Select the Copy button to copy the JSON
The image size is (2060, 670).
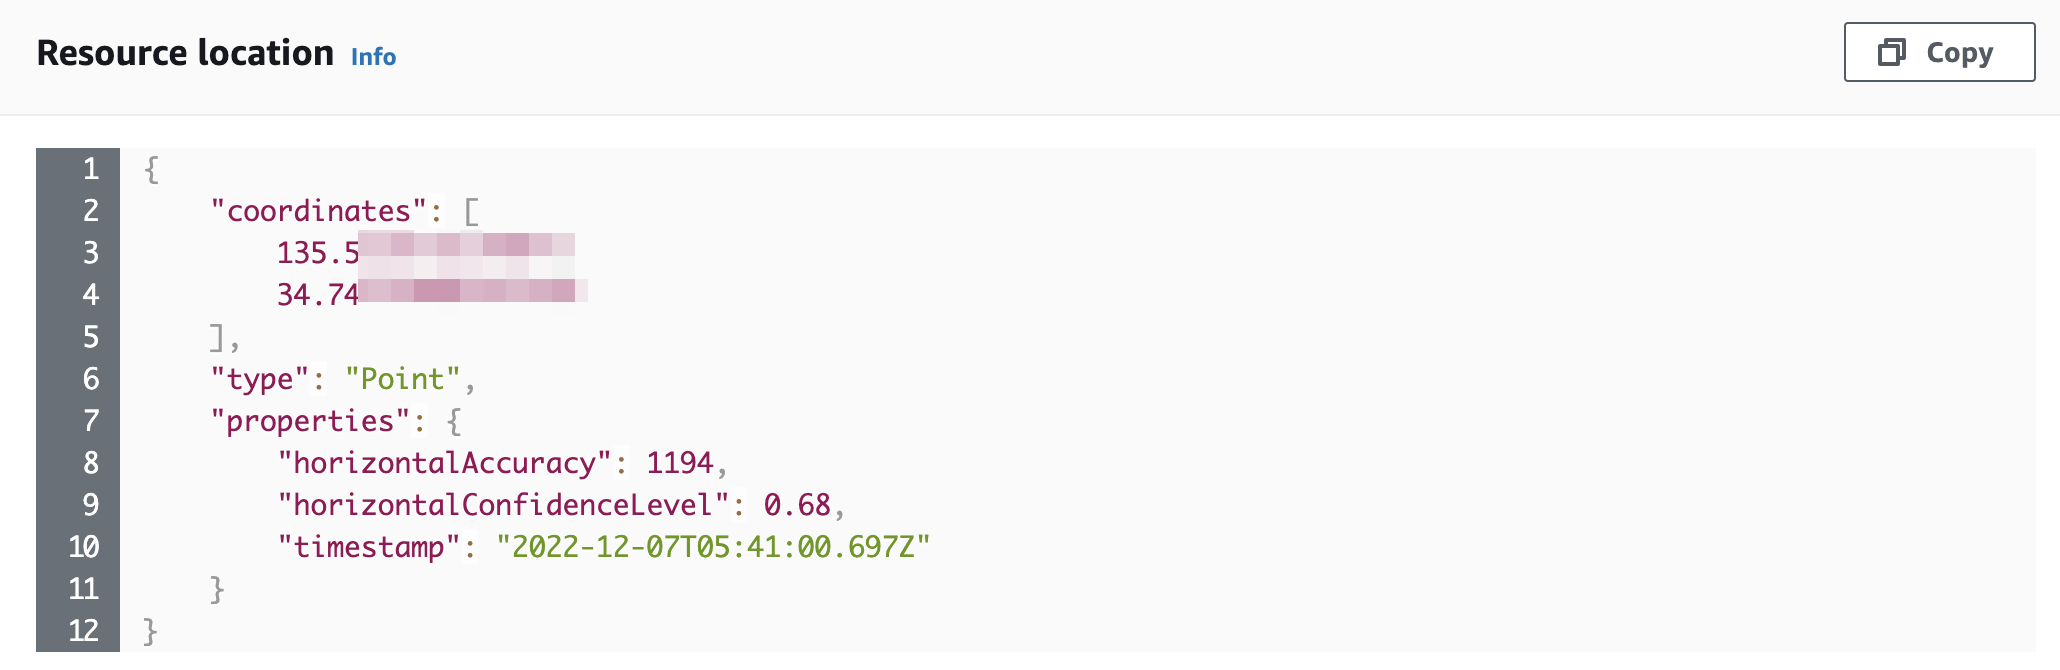1938,53
